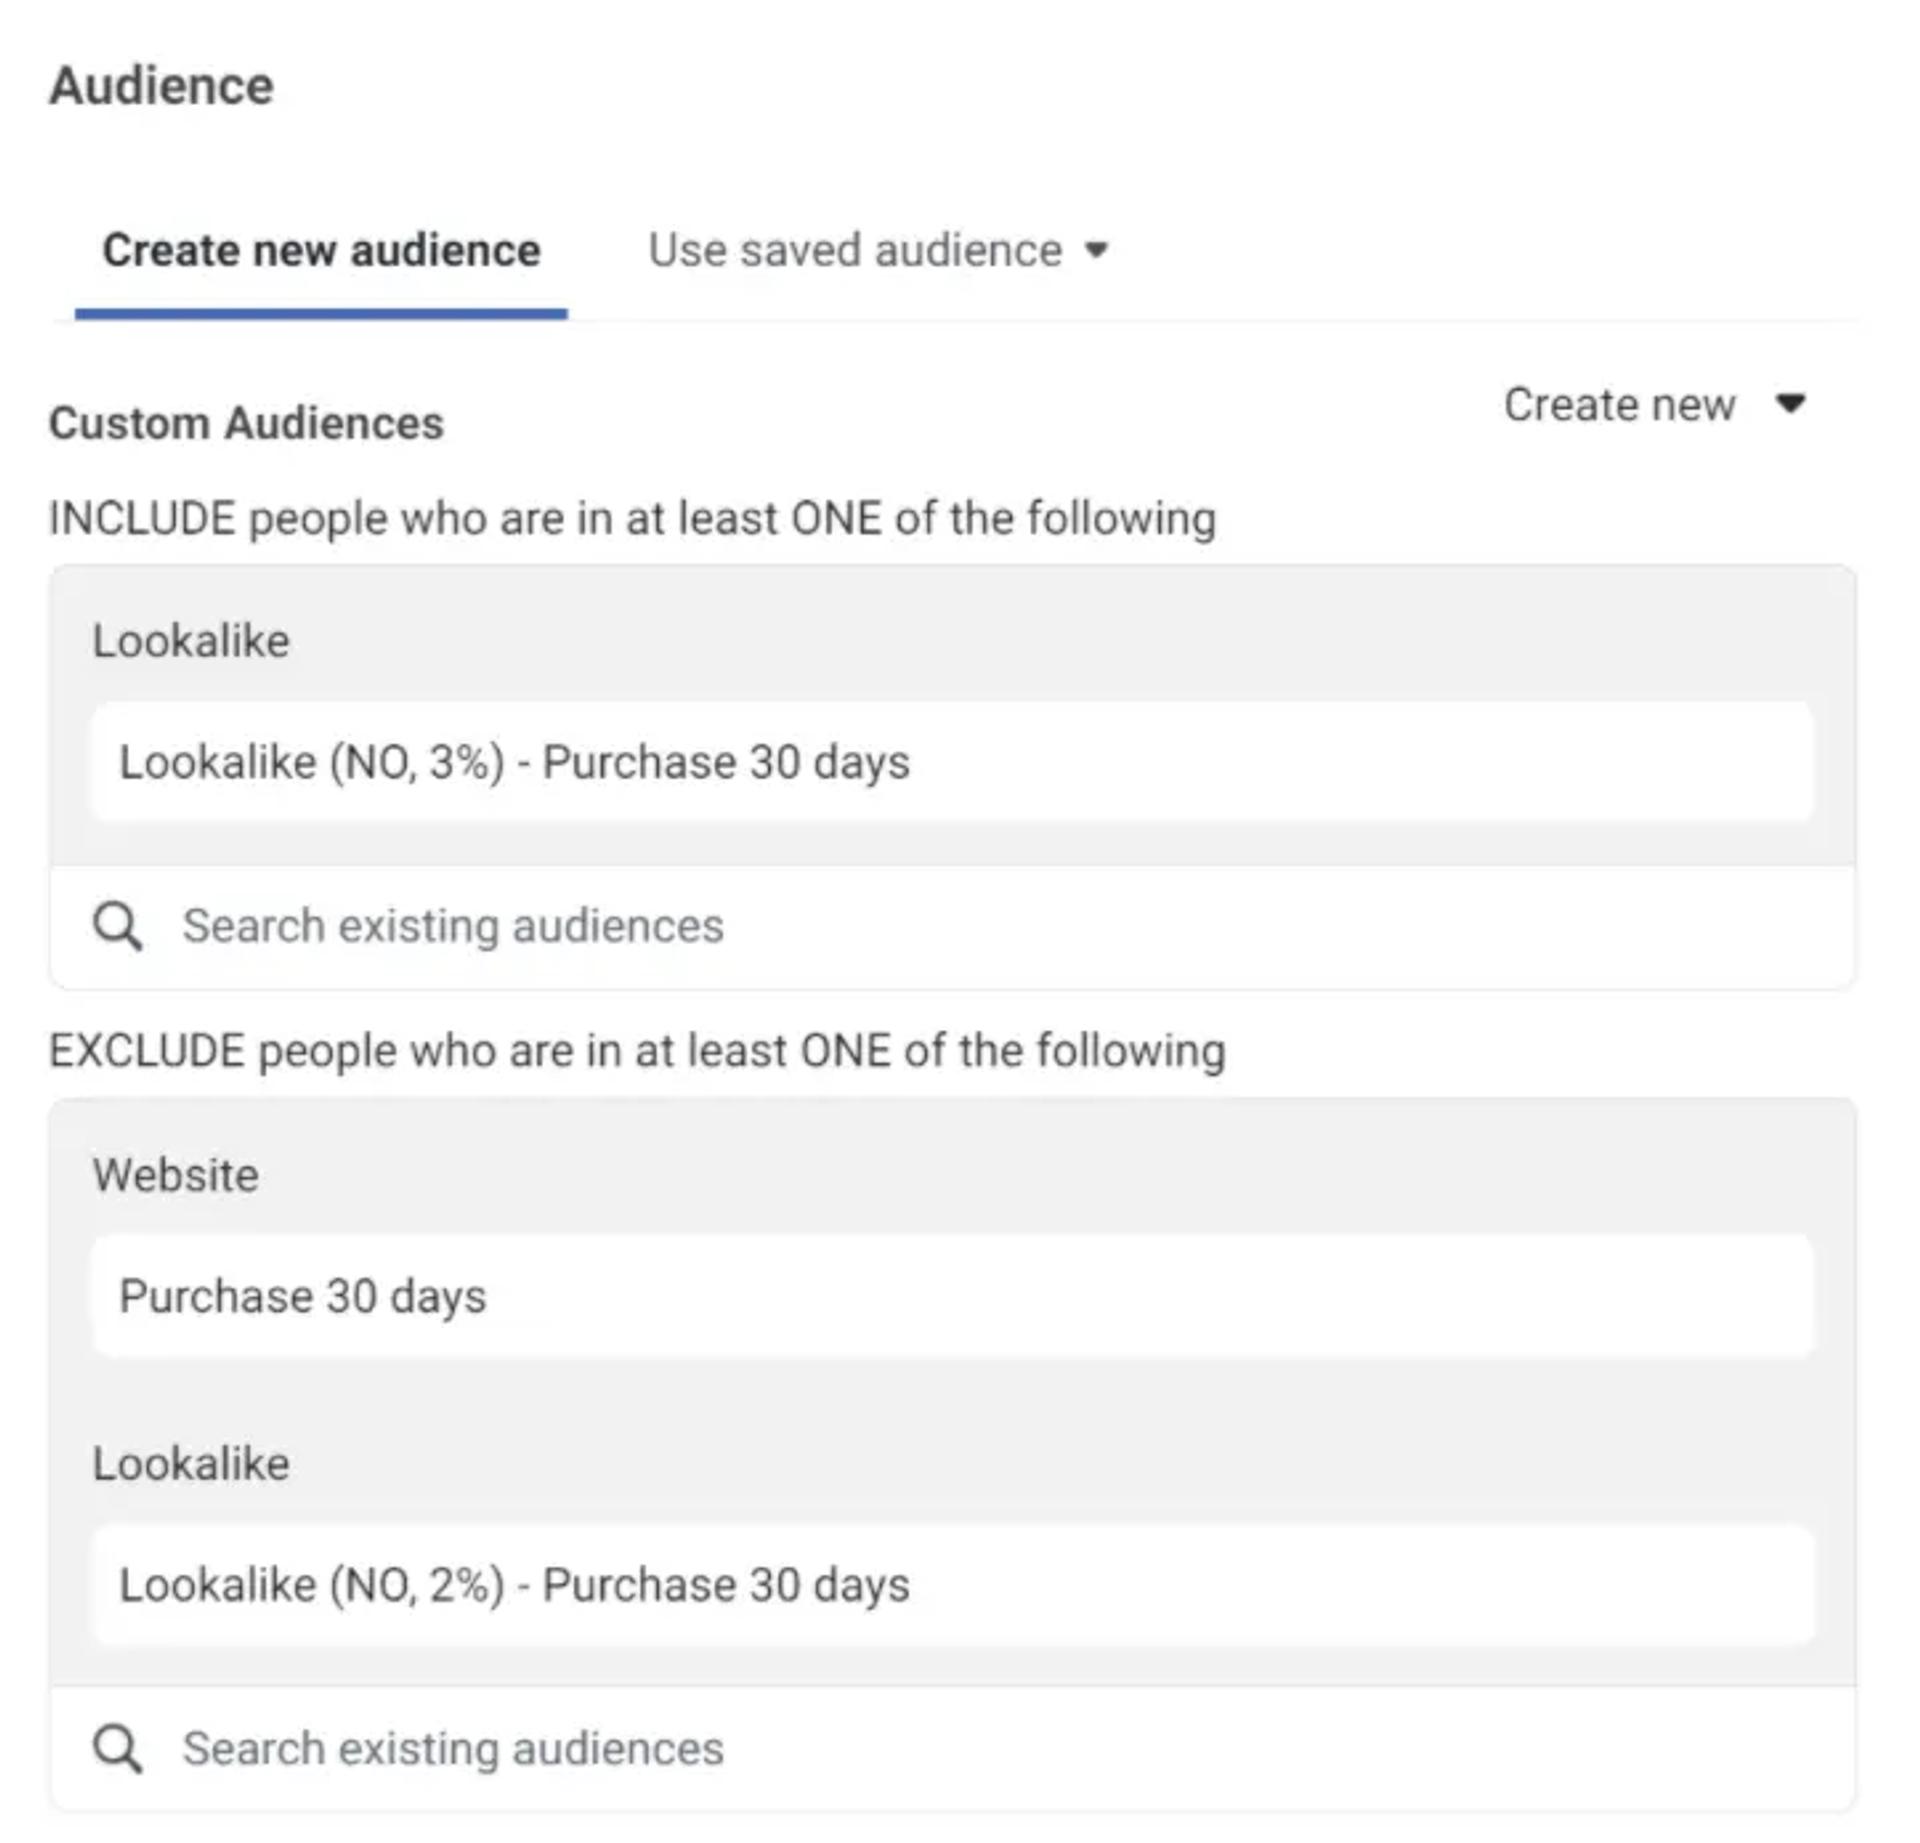The image size is (1920, 1843).
Task: Open the Use saved audience dropdown arrow
Action: point(1097,249)
